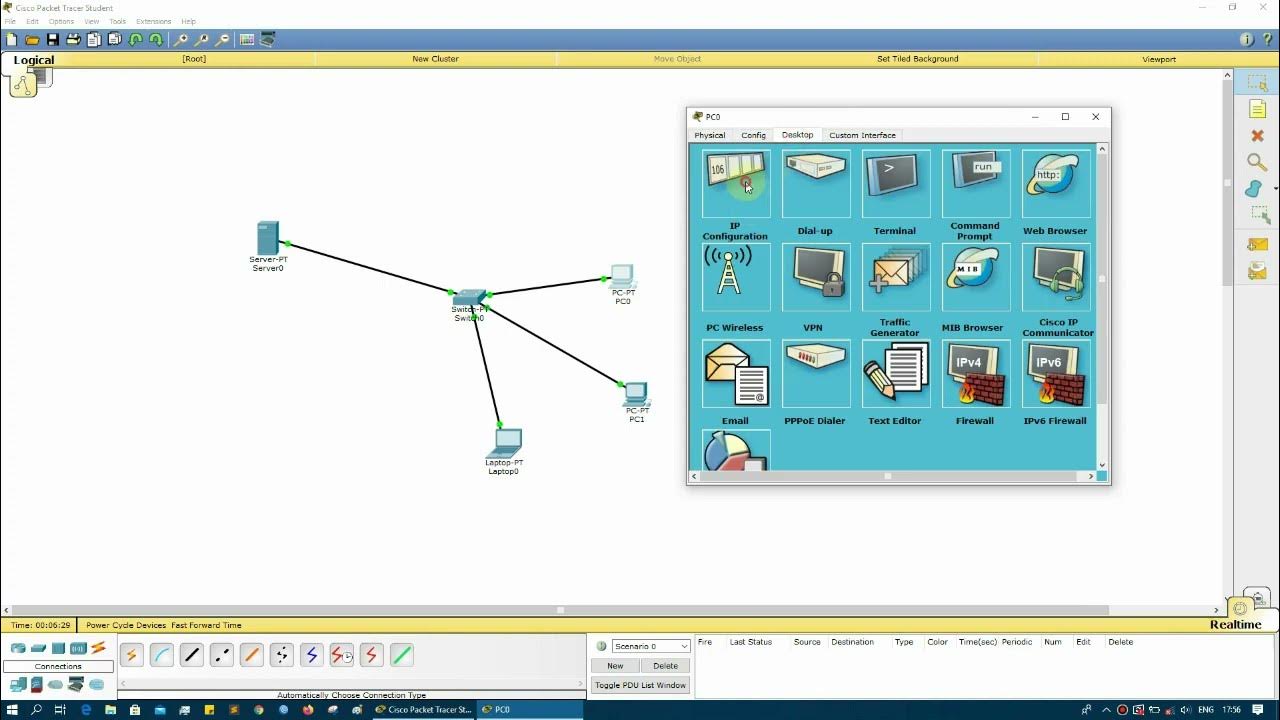Open the IPv6 Firewall app
The height and width of the screenshot is (720, 1280).
(1056, 374)
